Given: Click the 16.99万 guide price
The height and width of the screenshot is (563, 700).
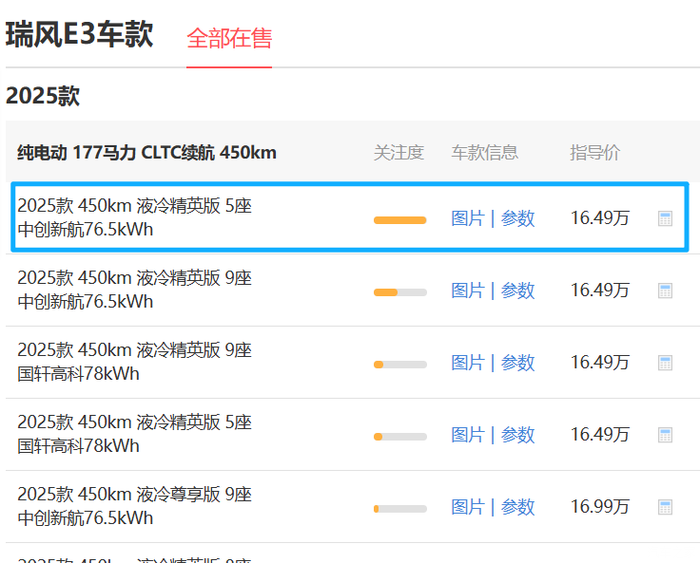Looking at the screenshot, I should (600, 507).
